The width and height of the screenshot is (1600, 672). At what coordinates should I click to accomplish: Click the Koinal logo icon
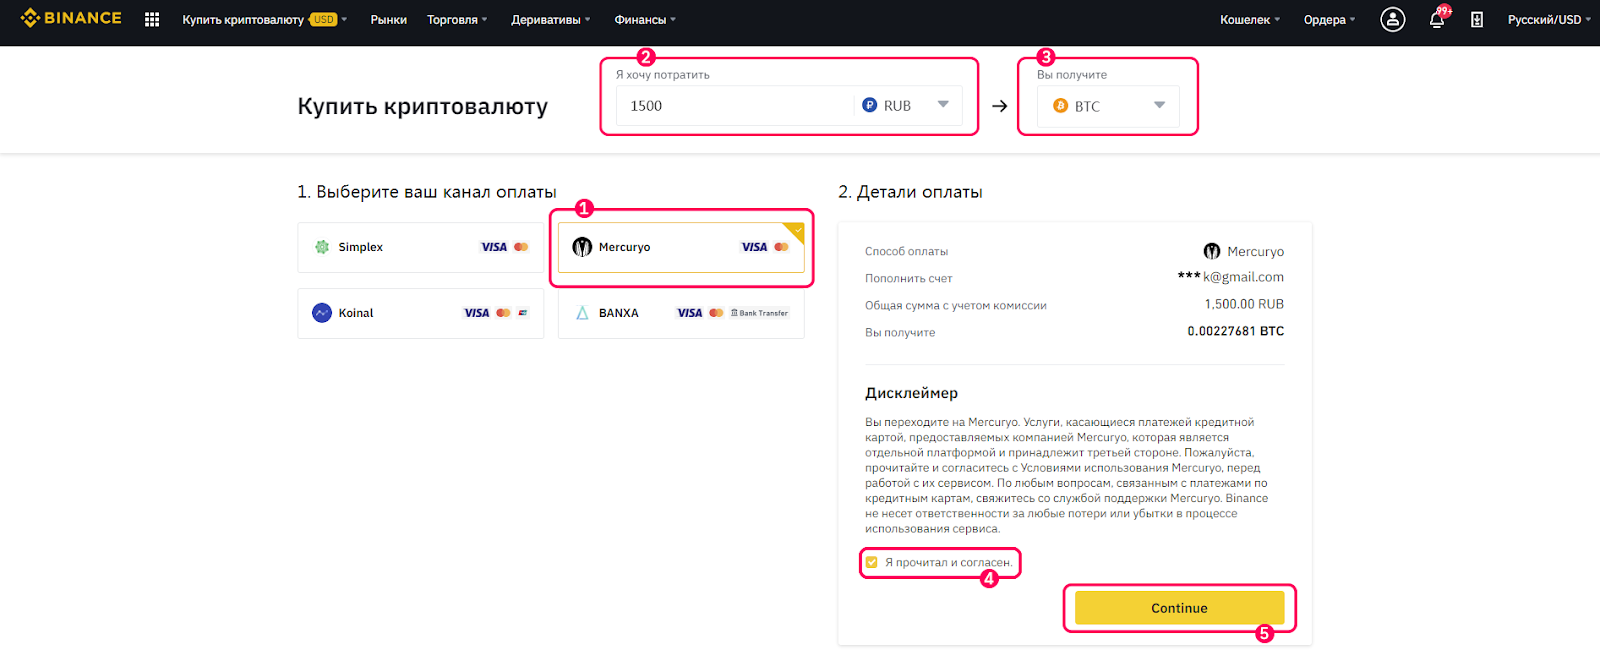click(x=322, y=313)
